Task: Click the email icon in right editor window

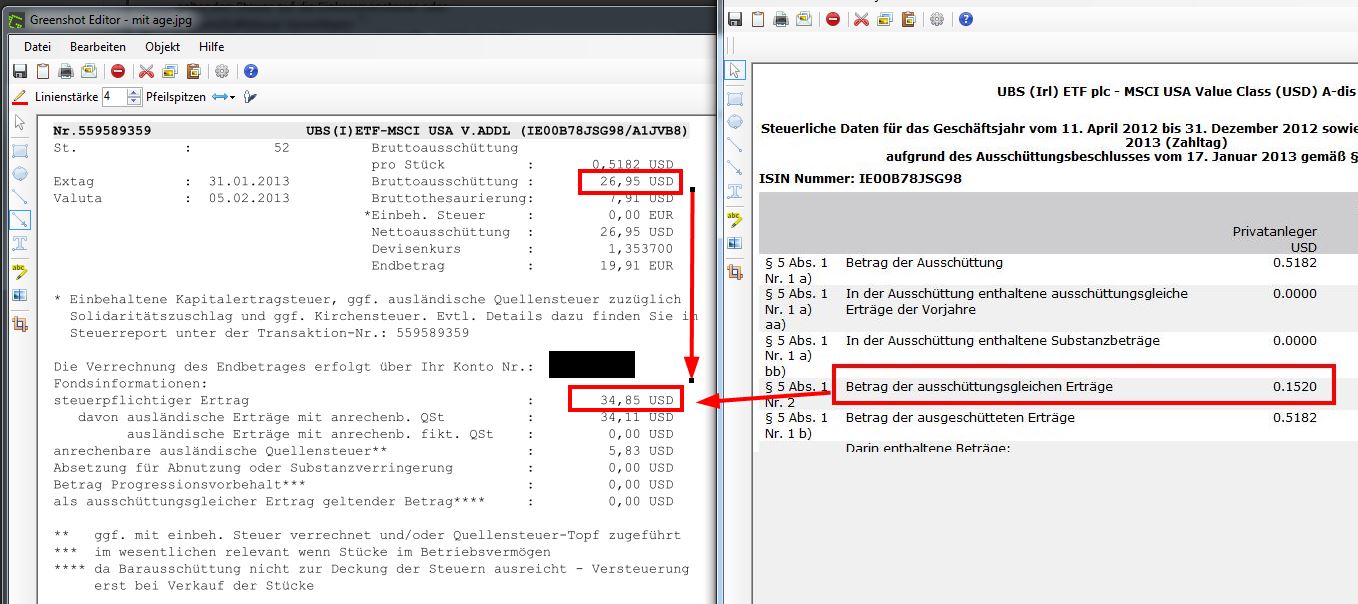Action: point(803,19)
